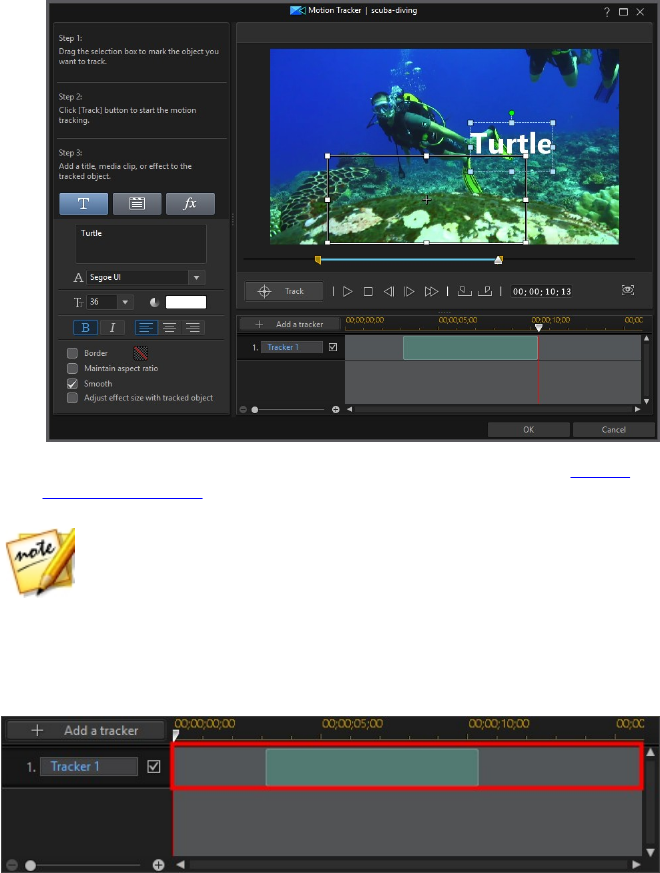Click the yellow range start marker under preview
660x873 pixels.
tap(318, 259)
